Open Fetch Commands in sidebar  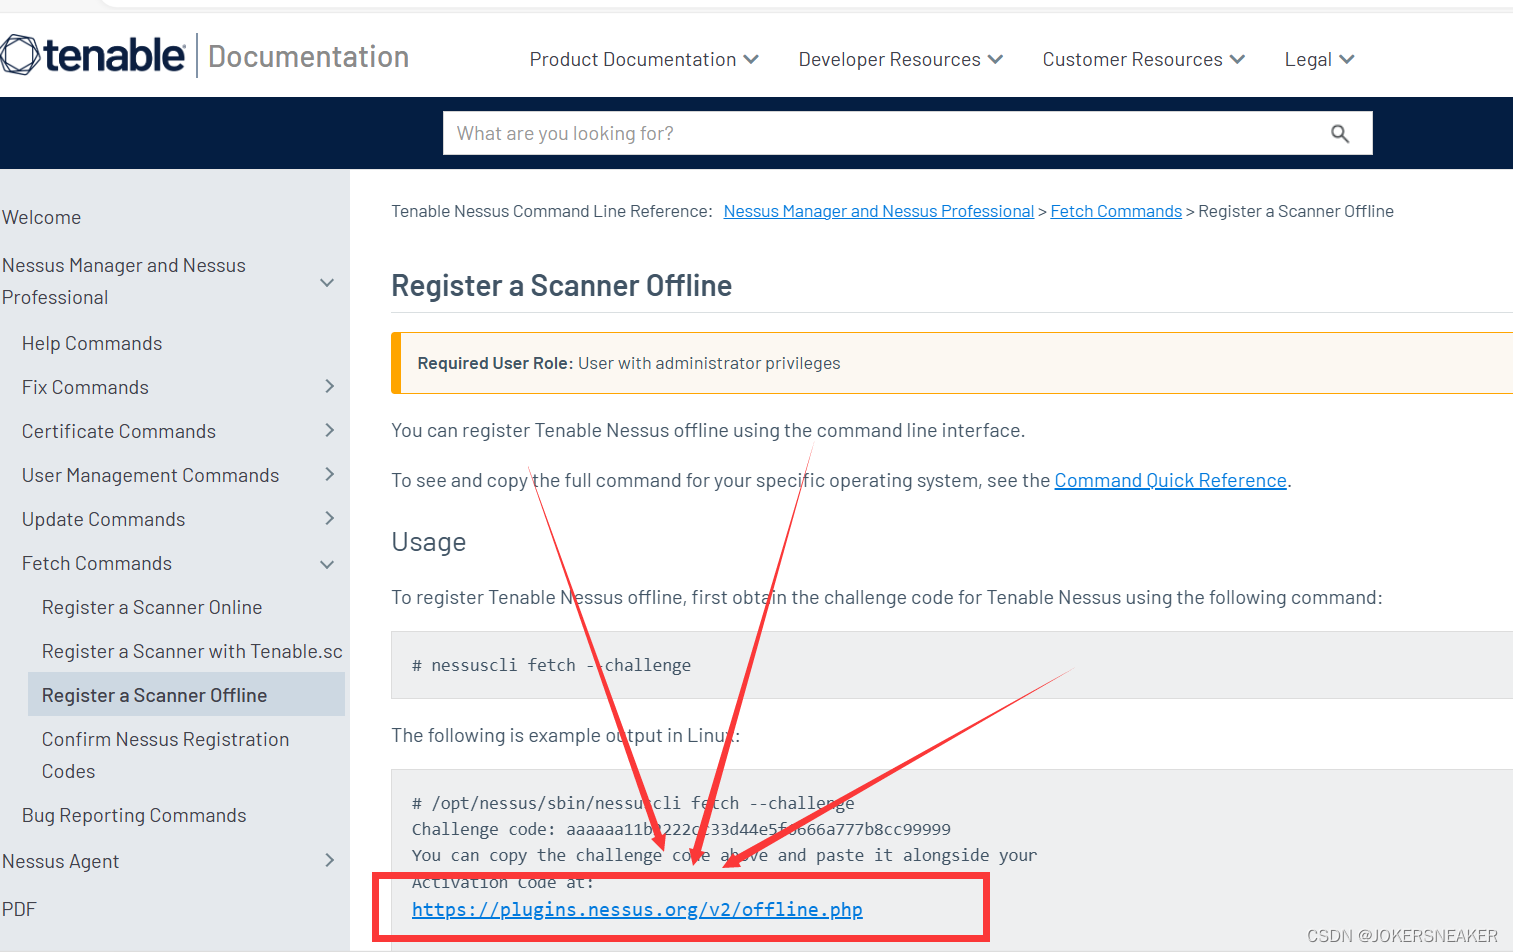click(x=97, y=563)
